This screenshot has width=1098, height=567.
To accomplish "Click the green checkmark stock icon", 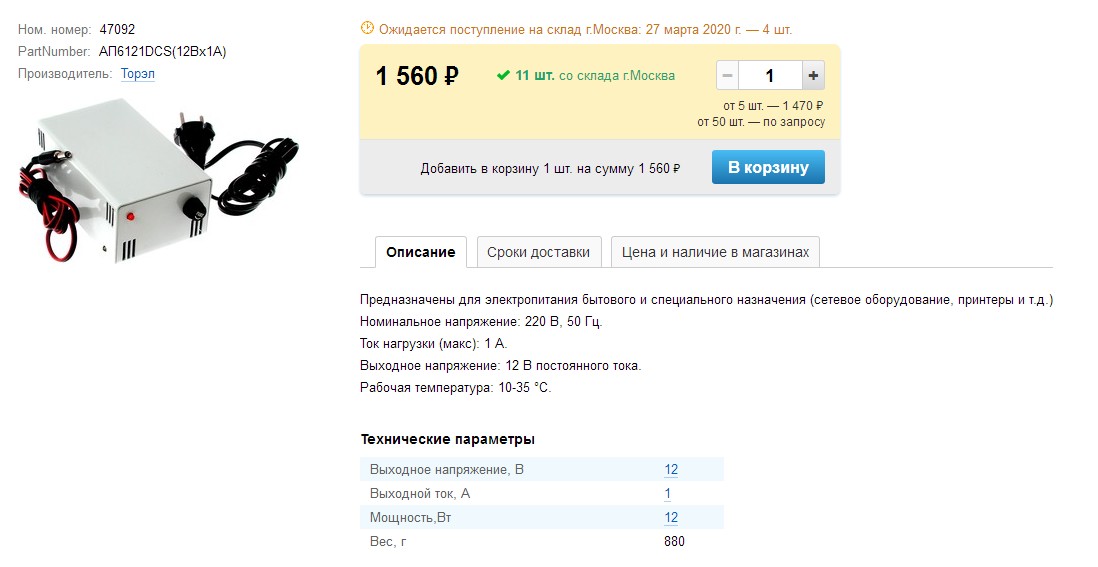I will [503, 76].
